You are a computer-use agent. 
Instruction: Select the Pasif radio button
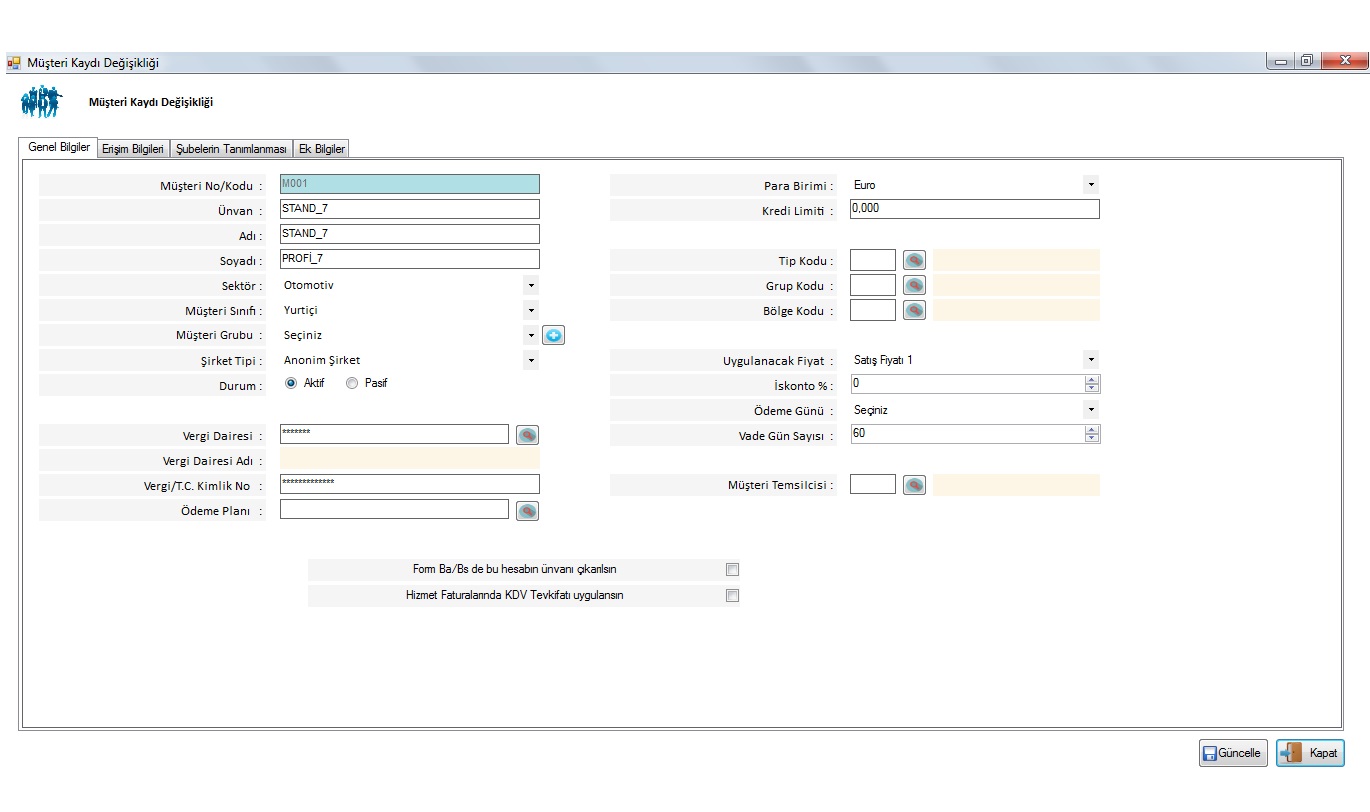click(352, 384)
